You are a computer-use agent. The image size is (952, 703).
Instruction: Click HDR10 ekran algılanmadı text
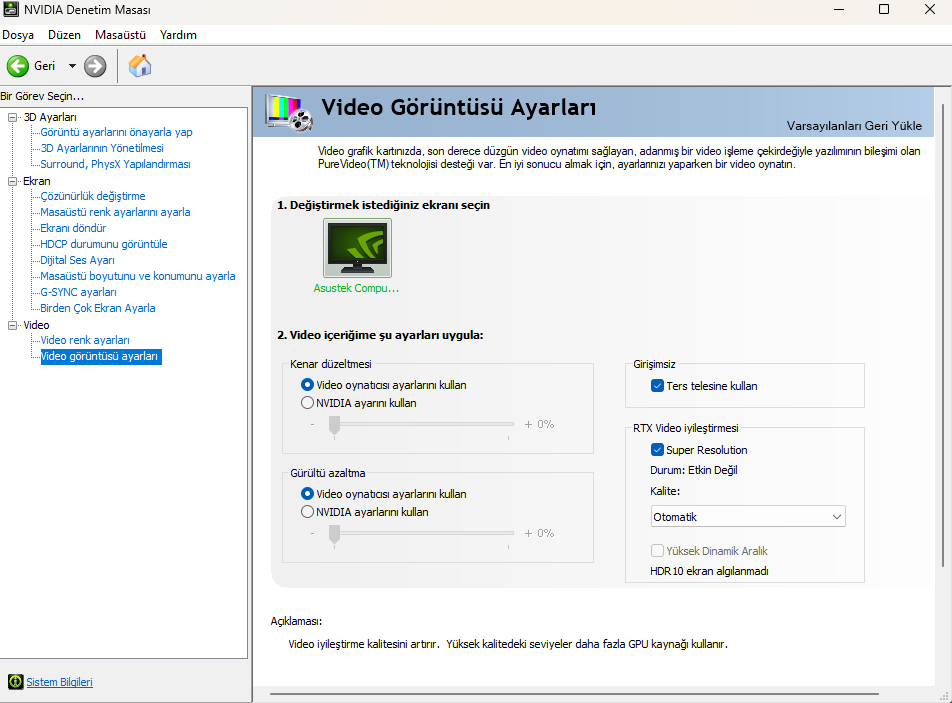709,571
